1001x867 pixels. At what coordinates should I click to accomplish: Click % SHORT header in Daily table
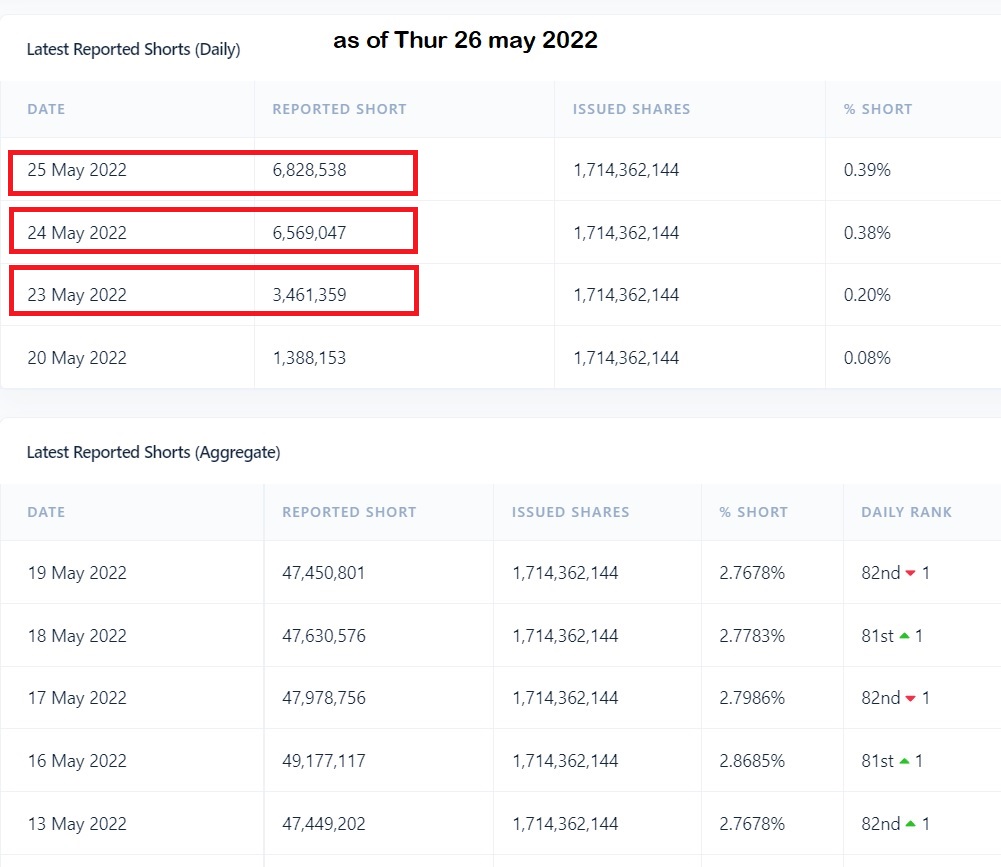tap(878, 109)
